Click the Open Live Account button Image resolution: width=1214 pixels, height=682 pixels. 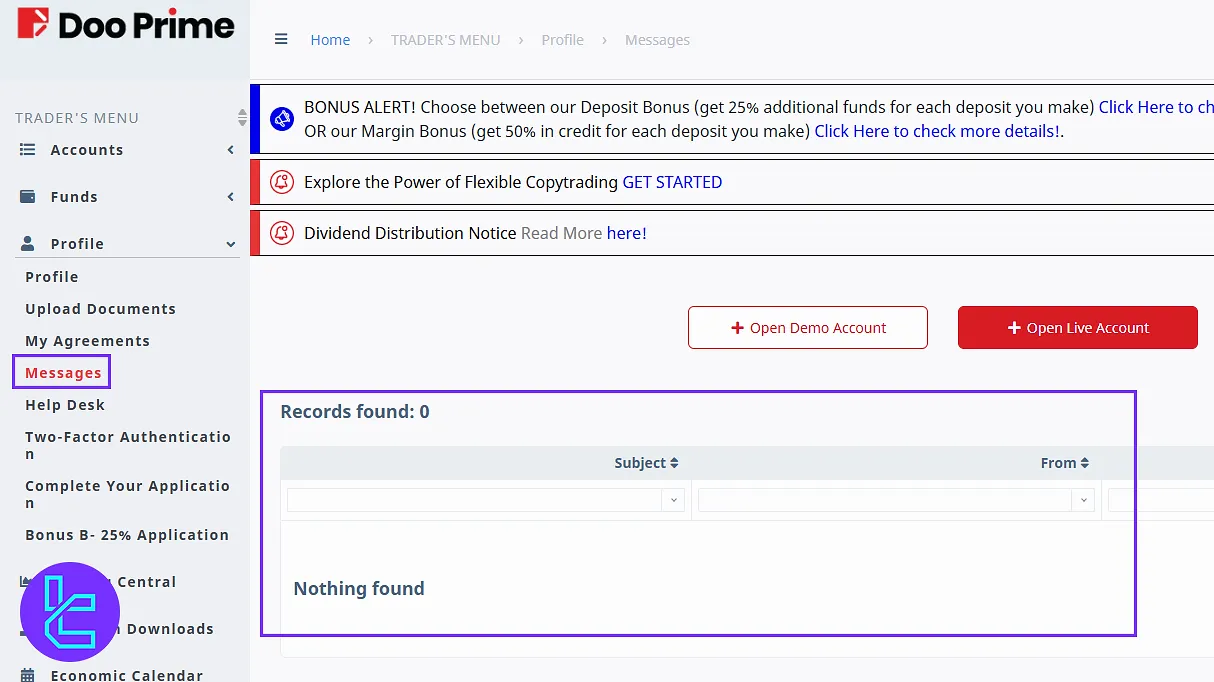(1077, 328)
